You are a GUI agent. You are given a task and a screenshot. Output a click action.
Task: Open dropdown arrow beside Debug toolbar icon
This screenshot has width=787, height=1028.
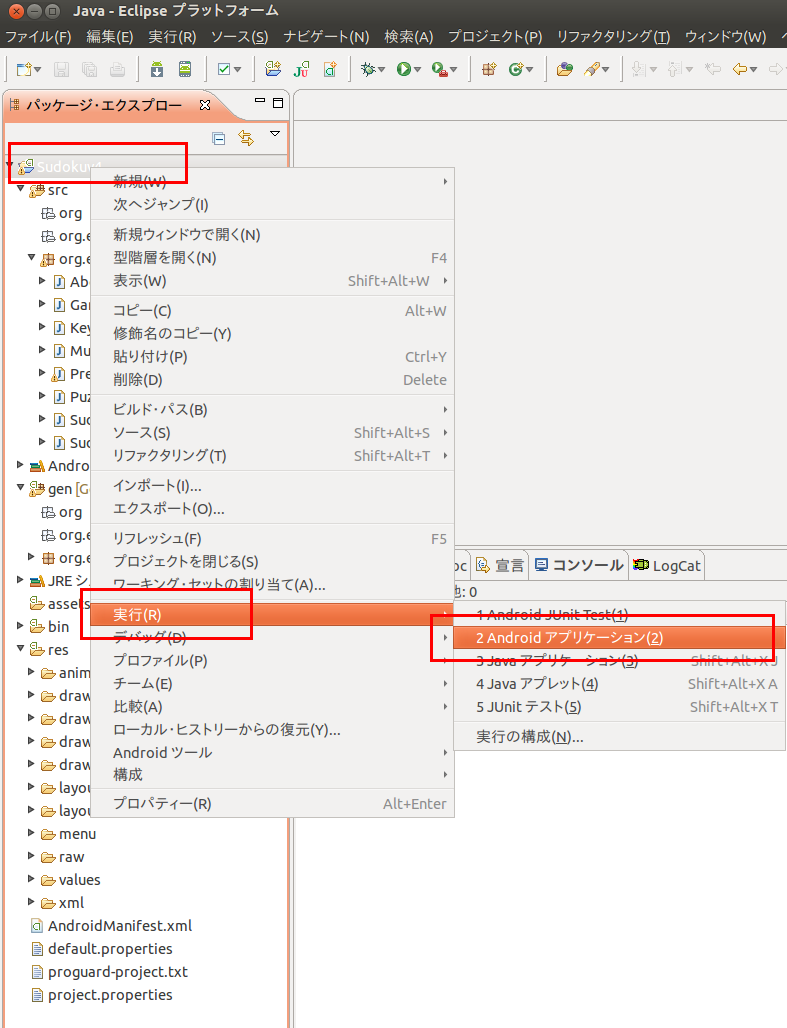point(382,69)
